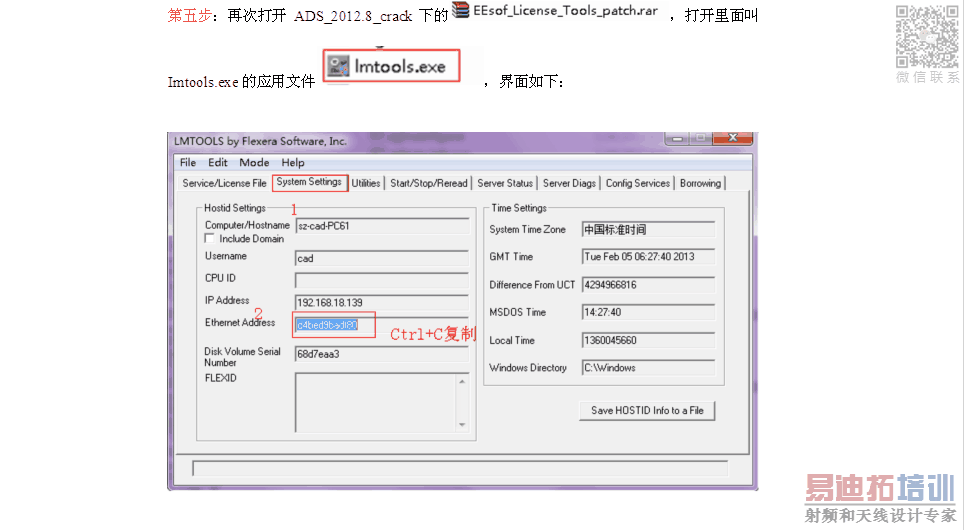Open the Borrowing tab

coord(700,183)
